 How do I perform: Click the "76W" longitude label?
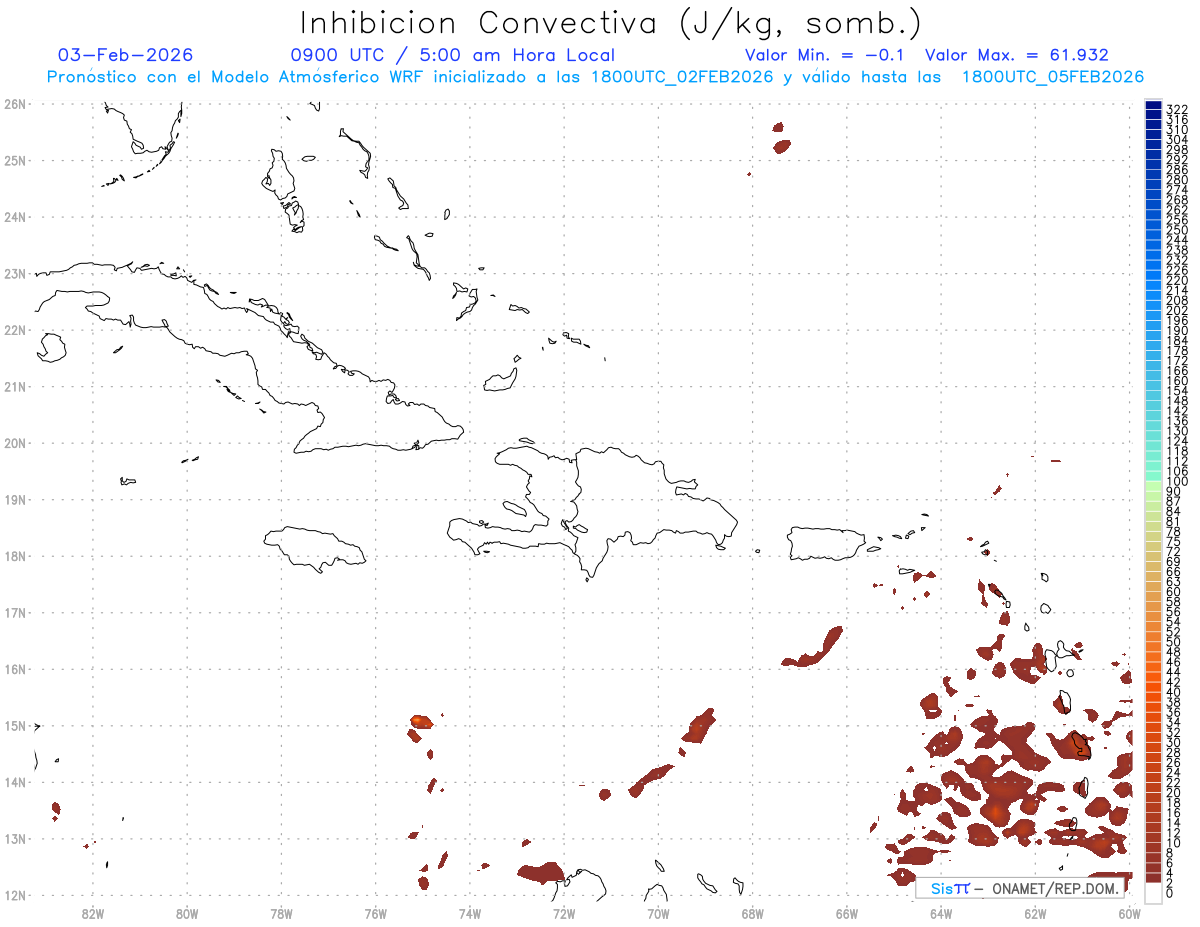click(375, 912)
